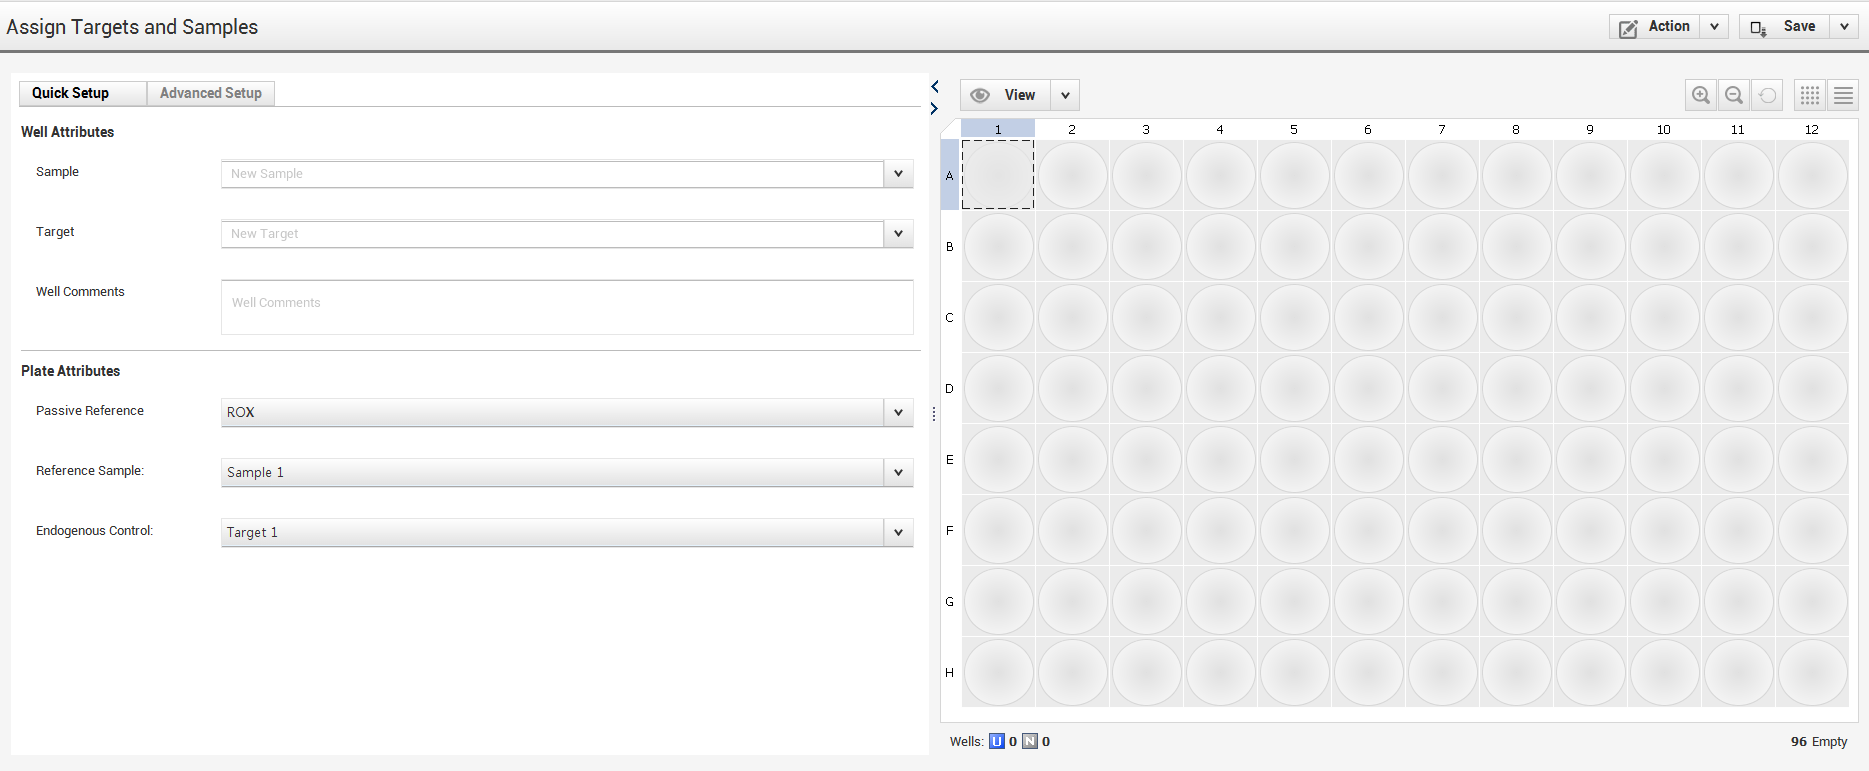Screen dimensions: 1869x771
Task: Open the Sample dropdown list
Action: [x=898, y=174]
